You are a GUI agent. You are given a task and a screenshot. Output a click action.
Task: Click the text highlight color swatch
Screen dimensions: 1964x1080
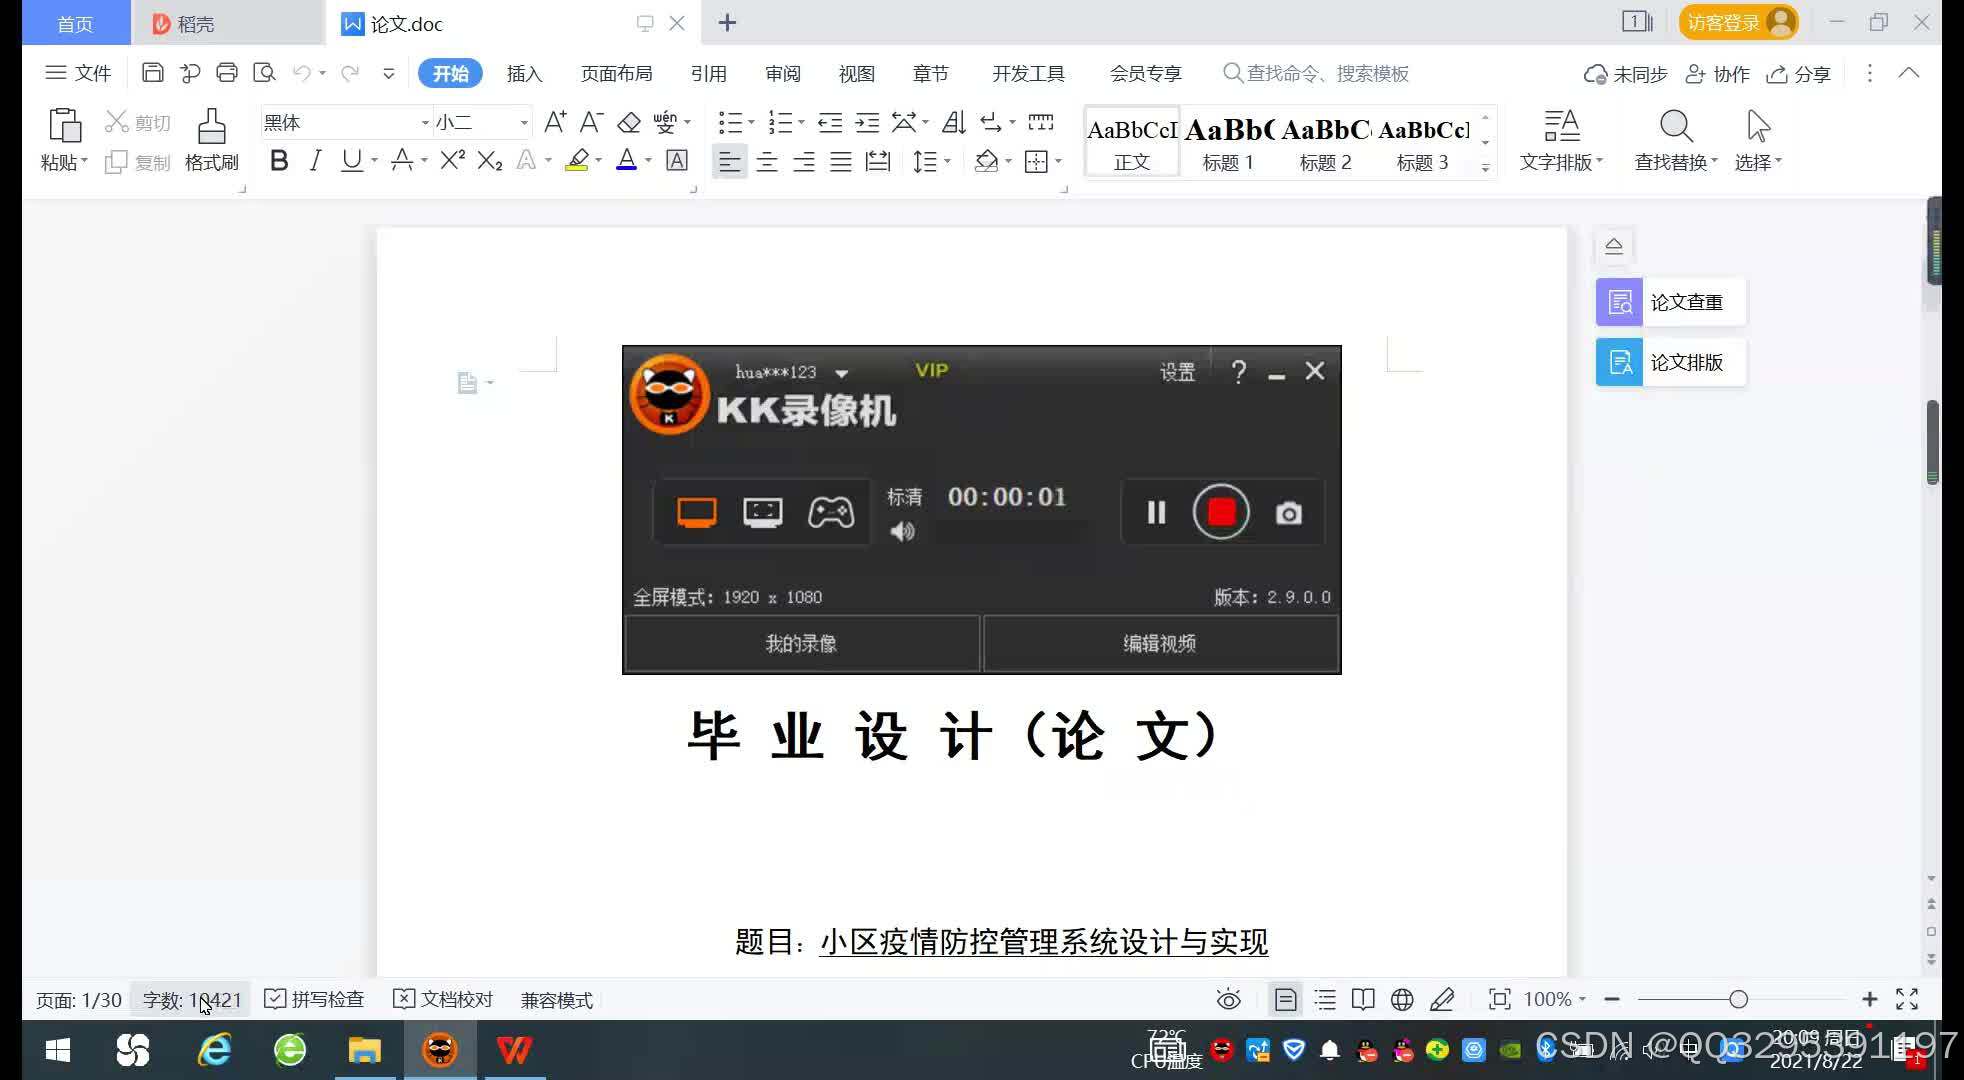click(577, 161)
